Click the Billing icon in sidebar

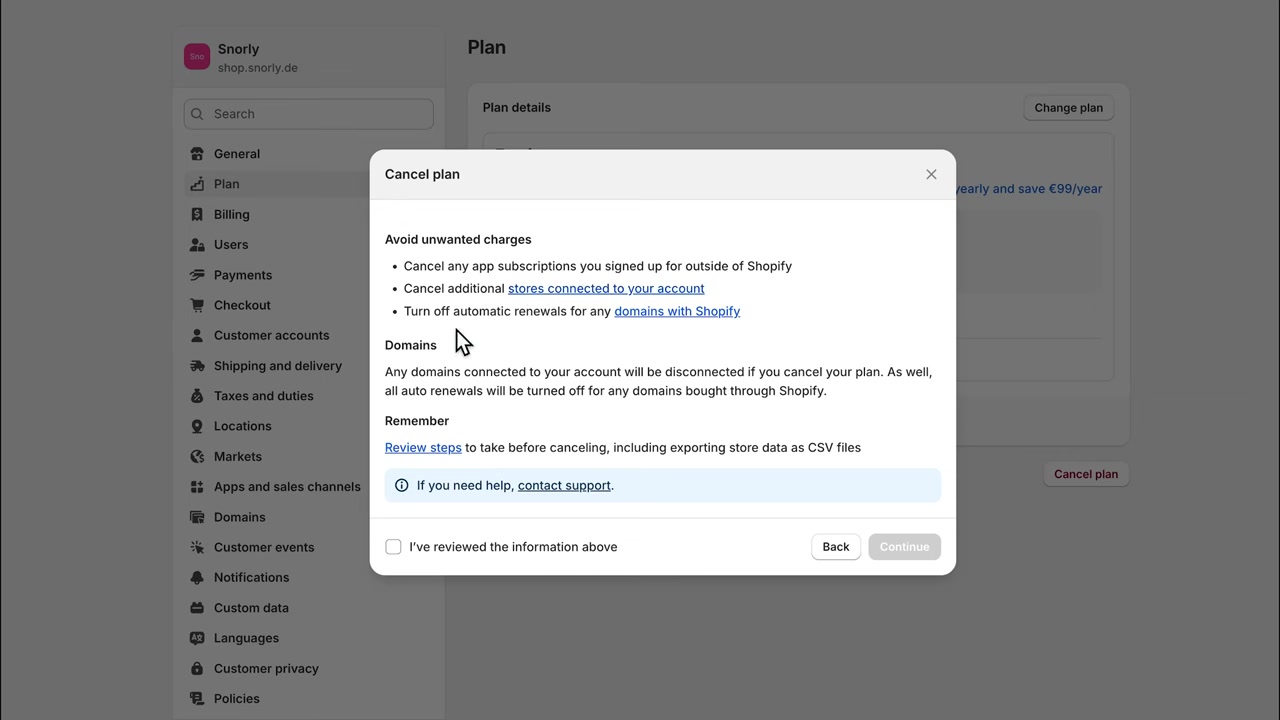pos(197,214)
